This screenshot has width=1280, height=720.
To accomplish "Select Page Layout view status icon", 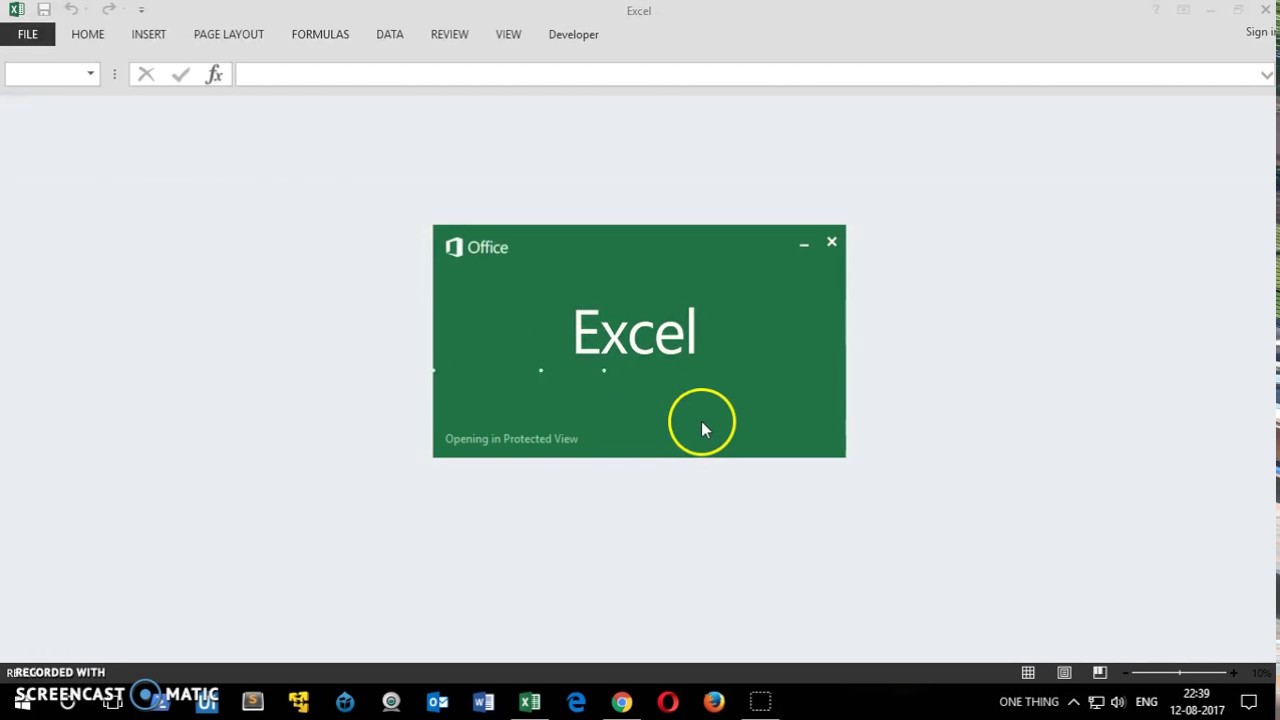I will 1064,673.
